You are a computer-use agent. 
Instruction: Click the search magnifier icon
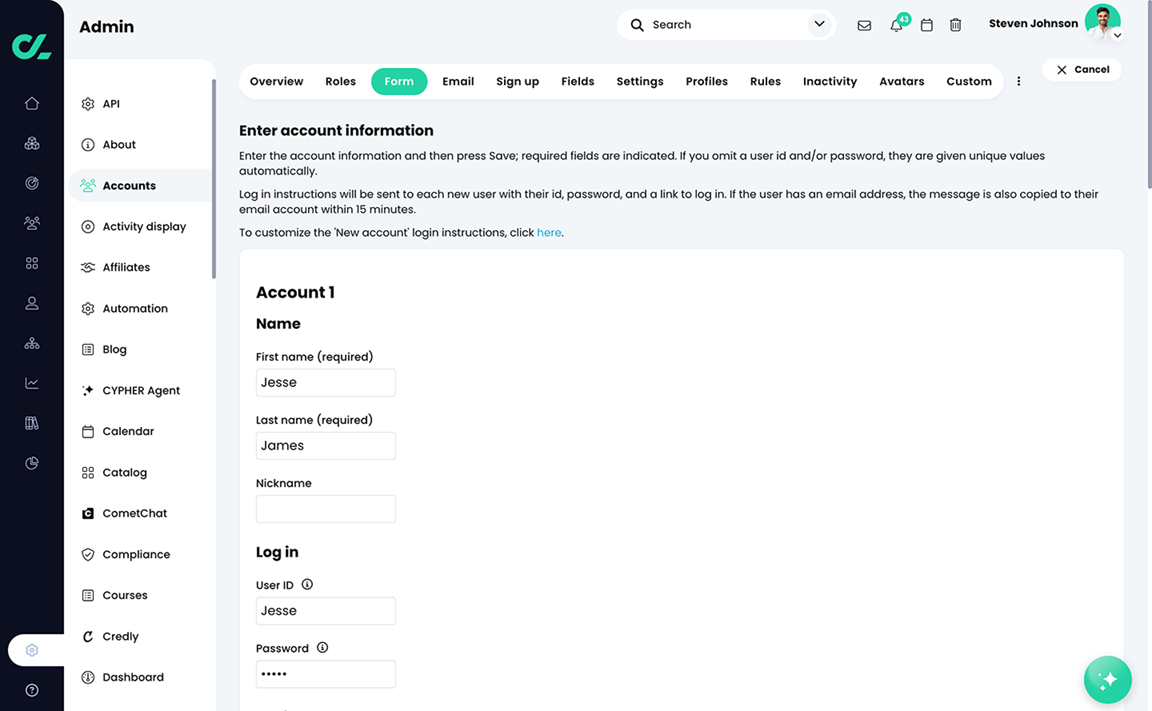(637, 25)
